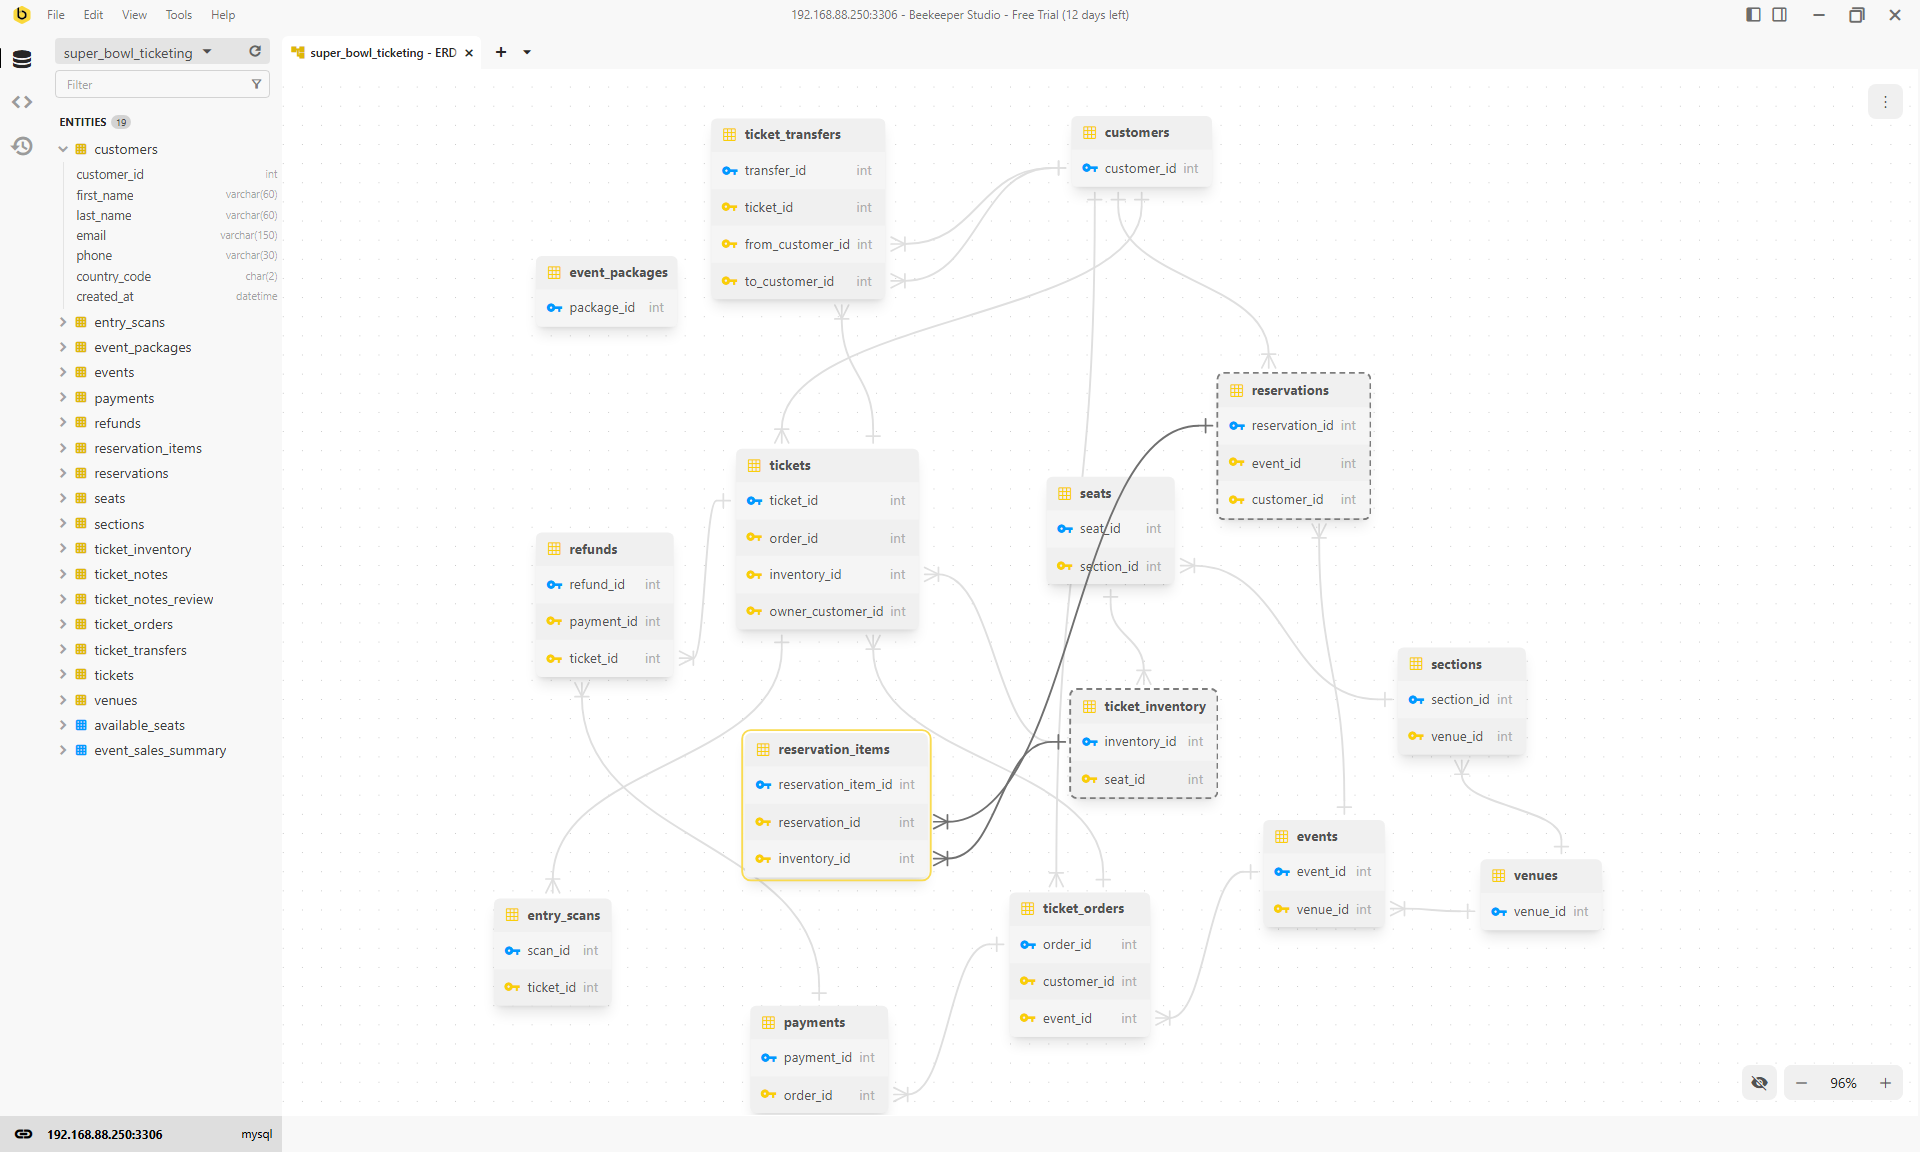Click the owner_customer_id field in tickets table
Viewport: 1920px width, 1152px height.
point(827,612)
